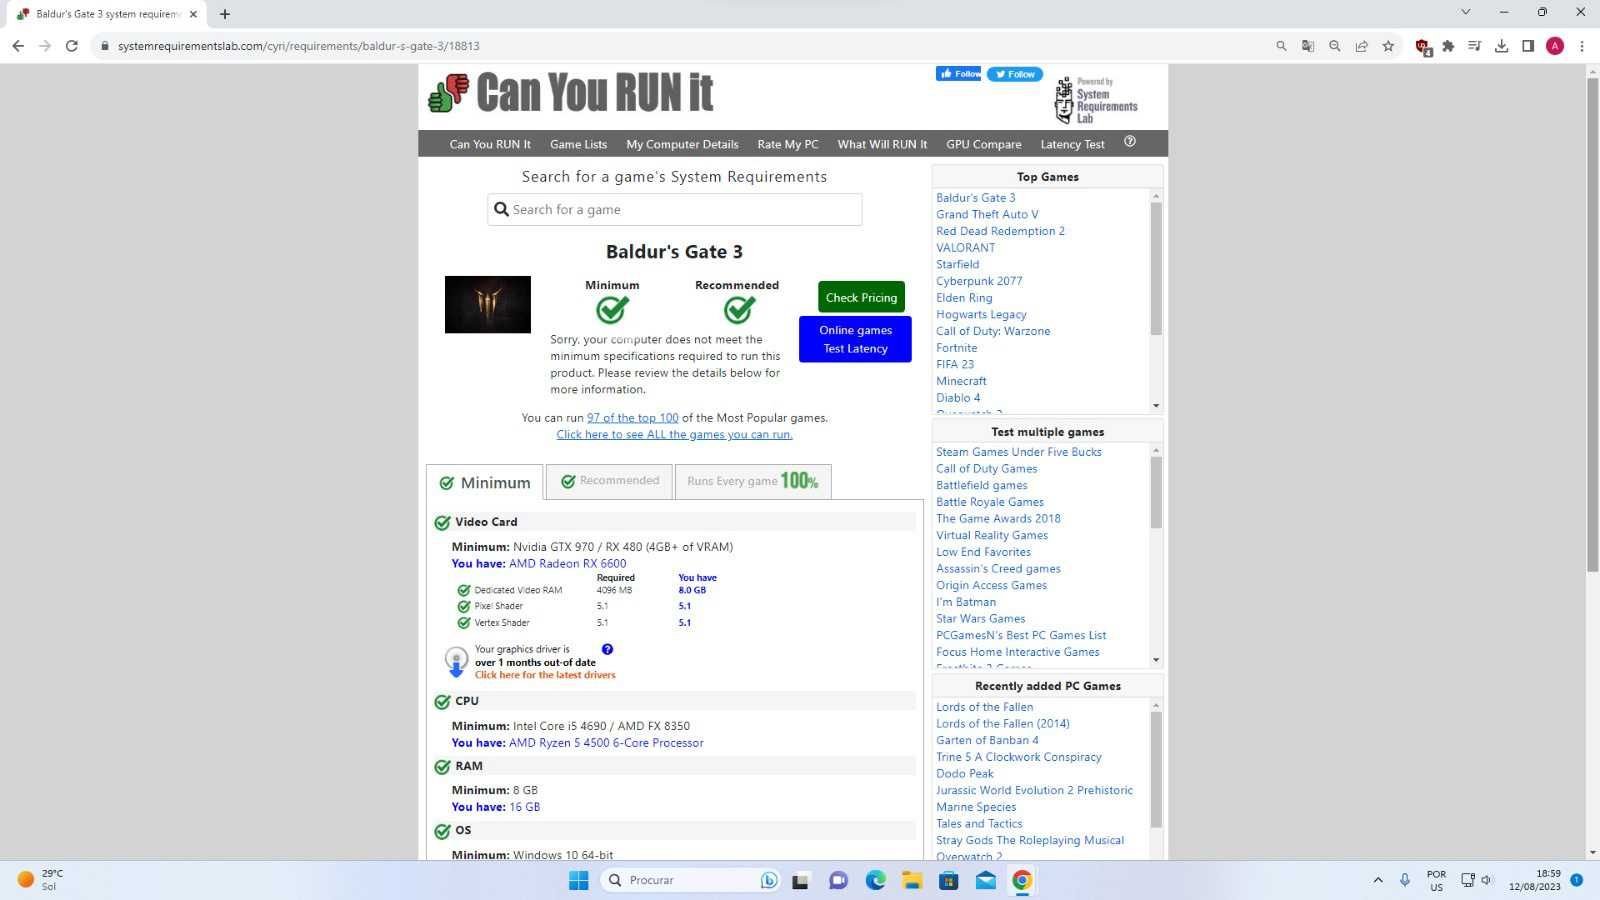Bookmark this page with the star icon
Viewport: 1600px width, 900px height.
click(x=1388, y=46)
